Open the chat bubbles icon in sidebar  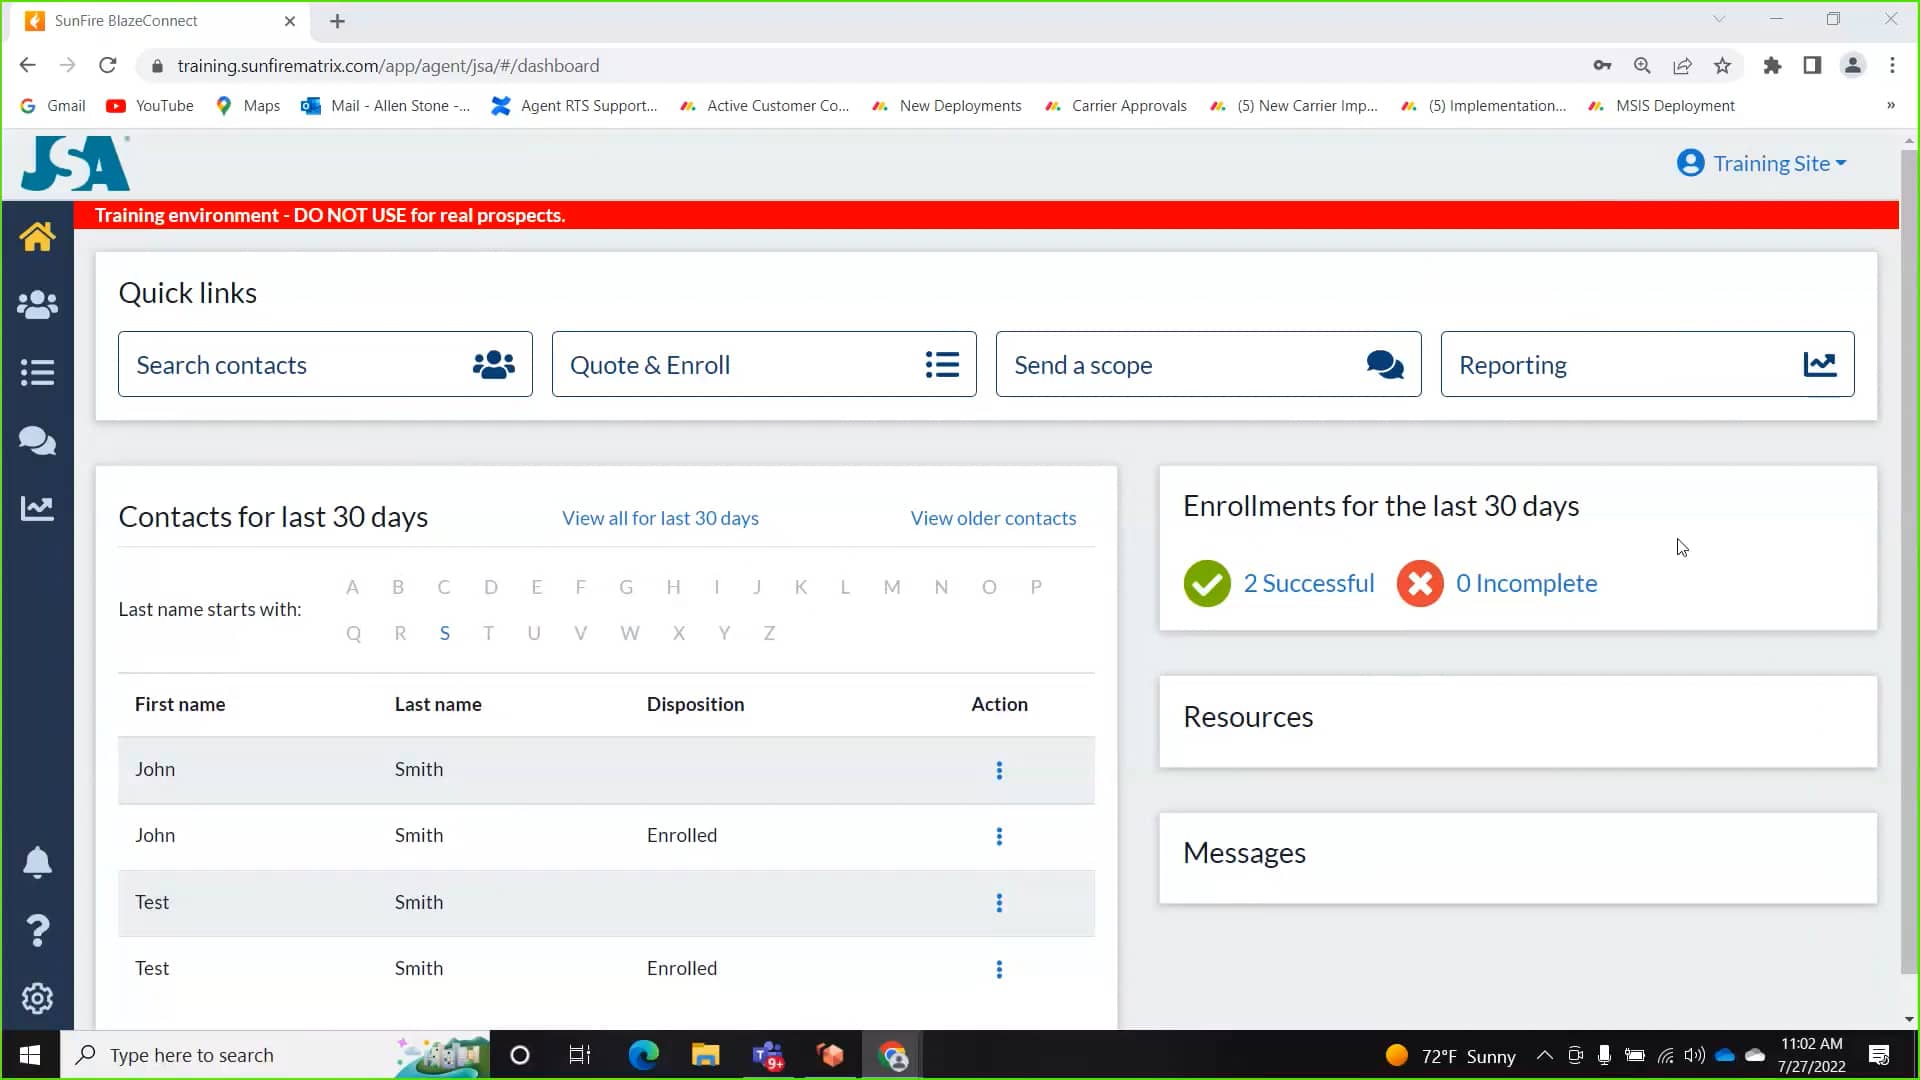coord(37,441)
